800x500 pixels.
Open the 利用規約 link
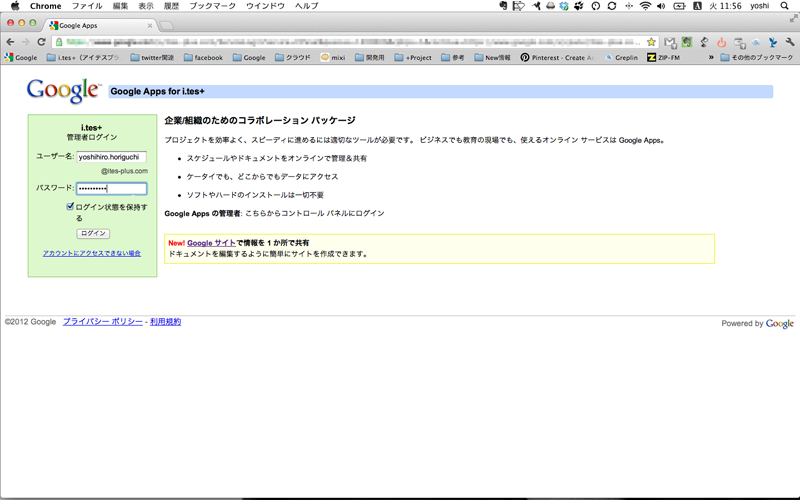point(165,321)
